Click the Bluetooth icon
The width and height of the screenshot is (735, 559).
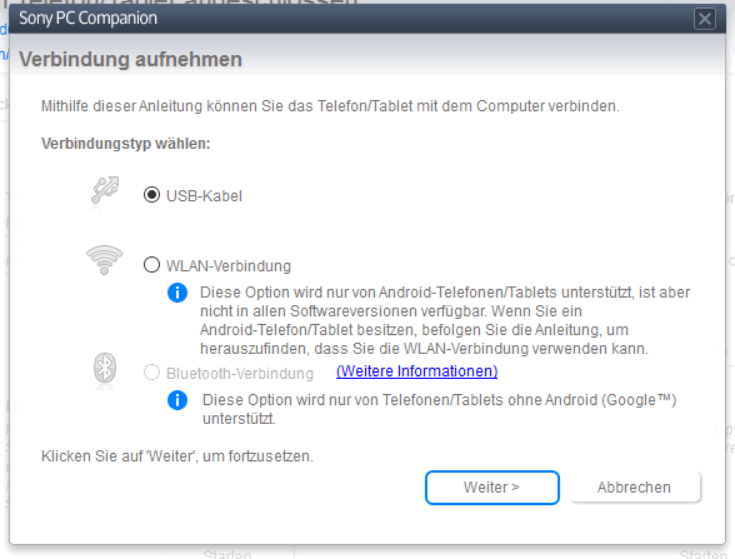pyautogui.click(x=105, y=368)
